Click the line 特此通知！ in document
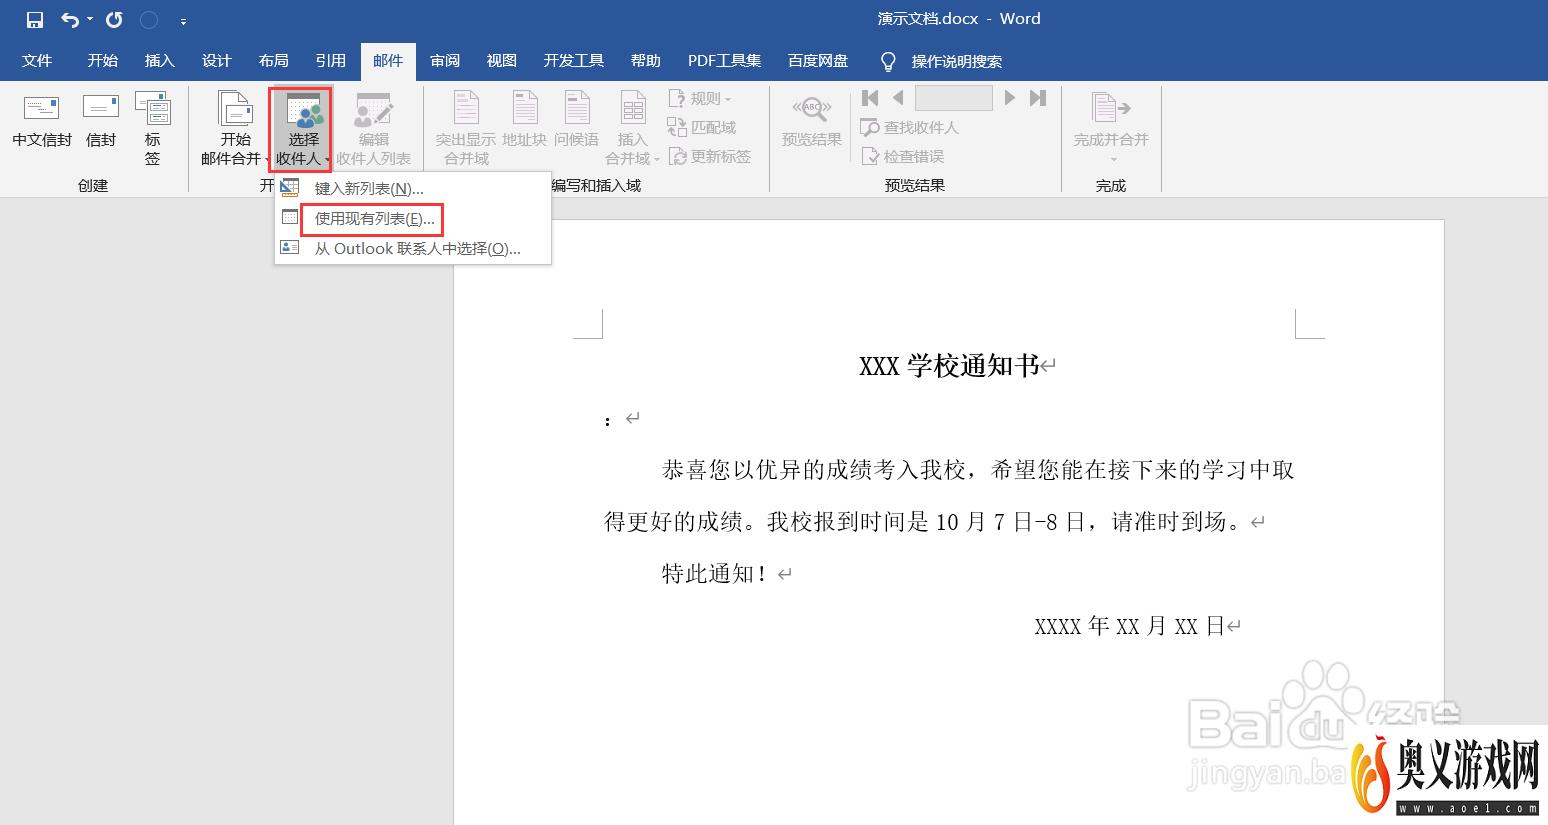1548x825 pixels. tap(715, 574)
